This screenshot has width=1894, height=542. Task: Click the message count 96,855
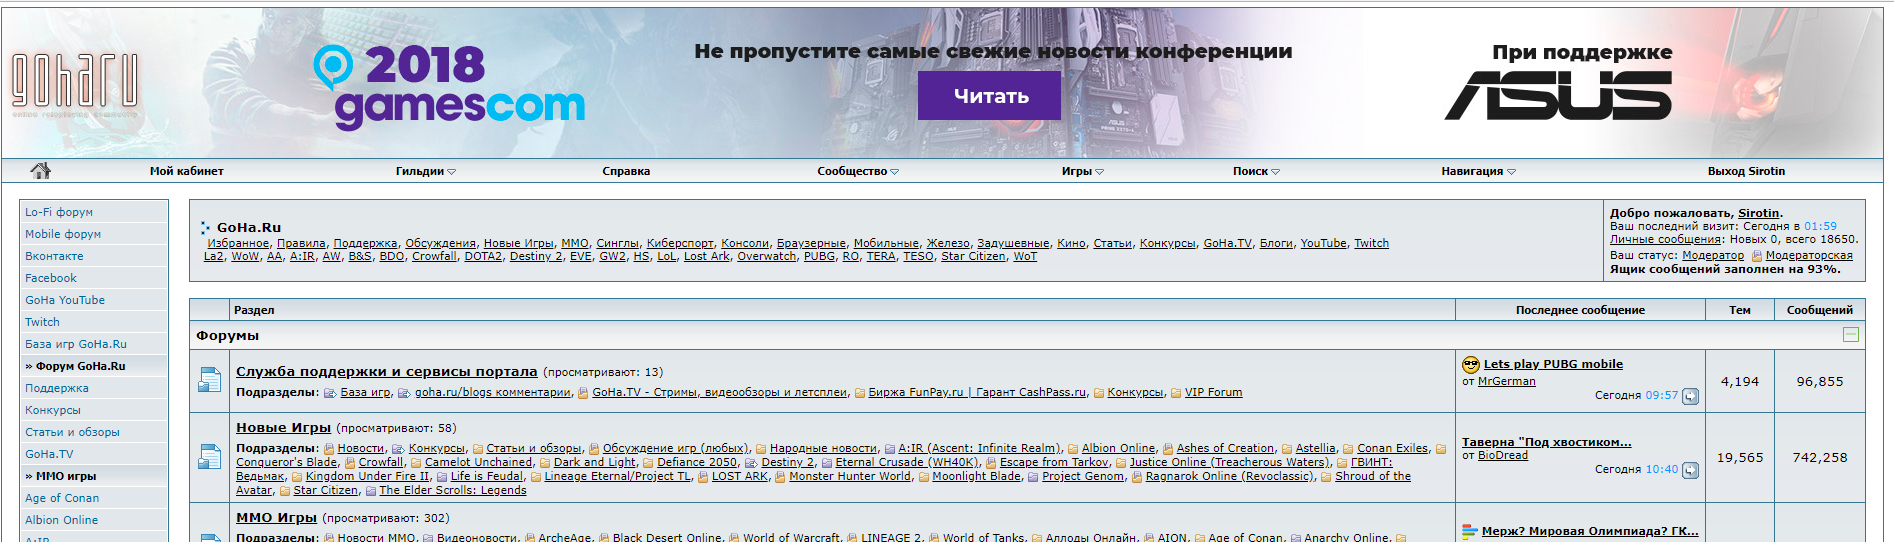point(1820,381)
